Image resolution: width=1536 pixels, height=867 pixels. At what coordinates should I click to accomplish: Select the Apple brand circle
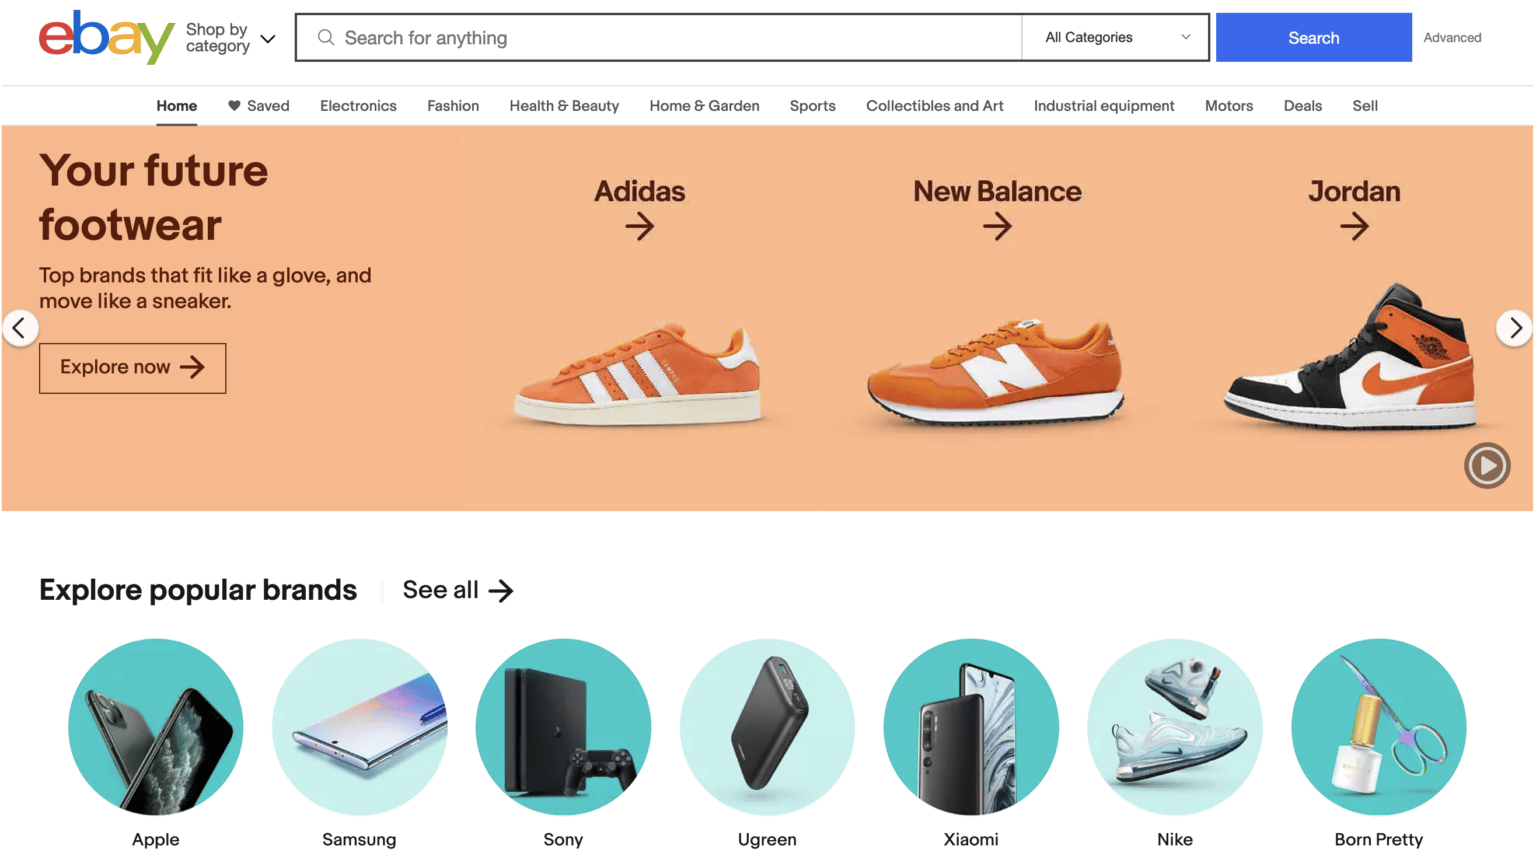(x=156, y=727)
